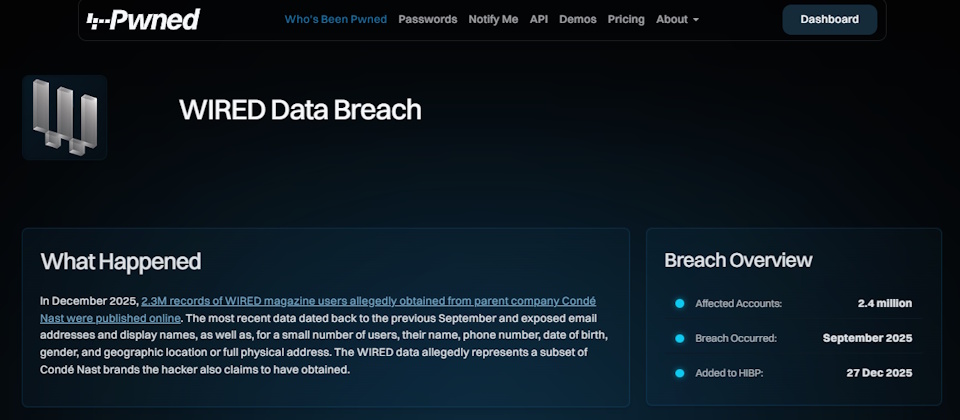The height and width of the screenshot is (420, 960).
Task: Open the Who's Been Pwned page
Action: [x=335, y=19]
